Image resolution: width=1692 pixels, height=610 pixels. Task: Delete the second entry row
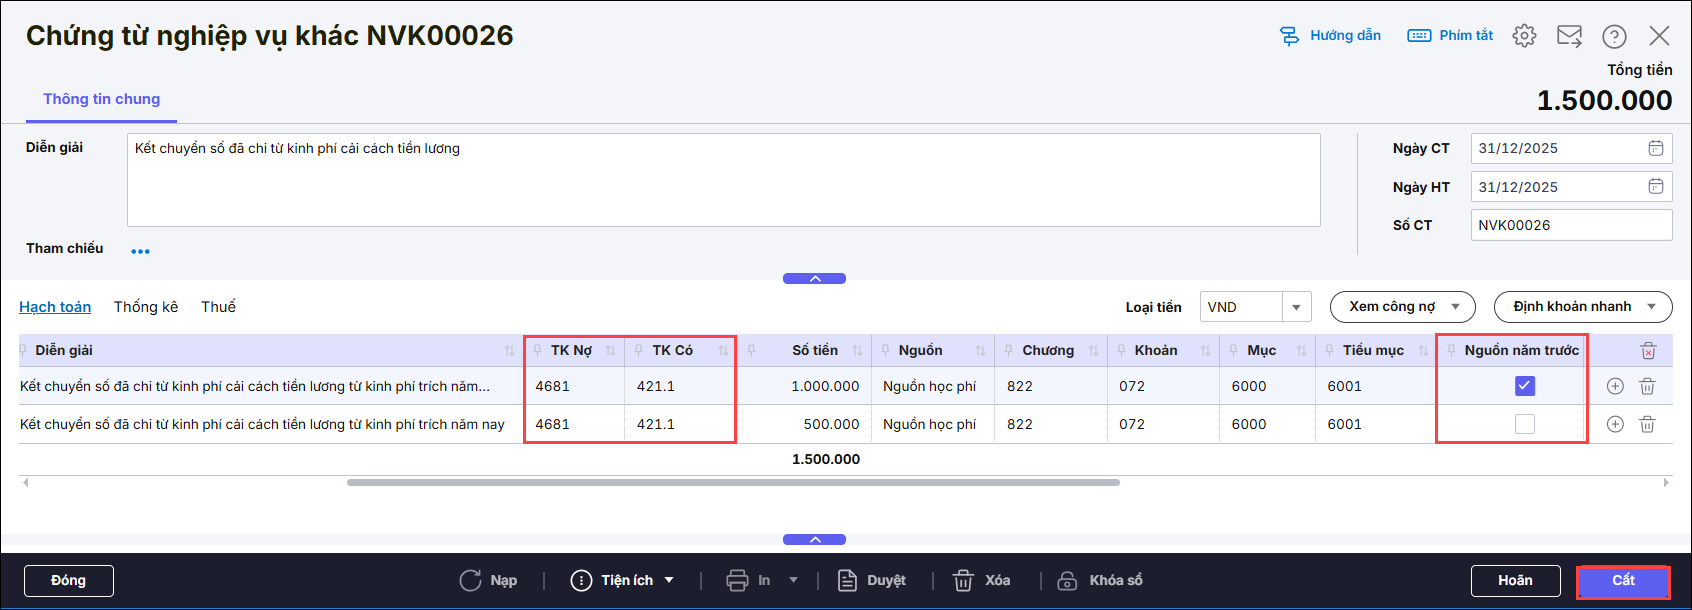(1647, 424)
